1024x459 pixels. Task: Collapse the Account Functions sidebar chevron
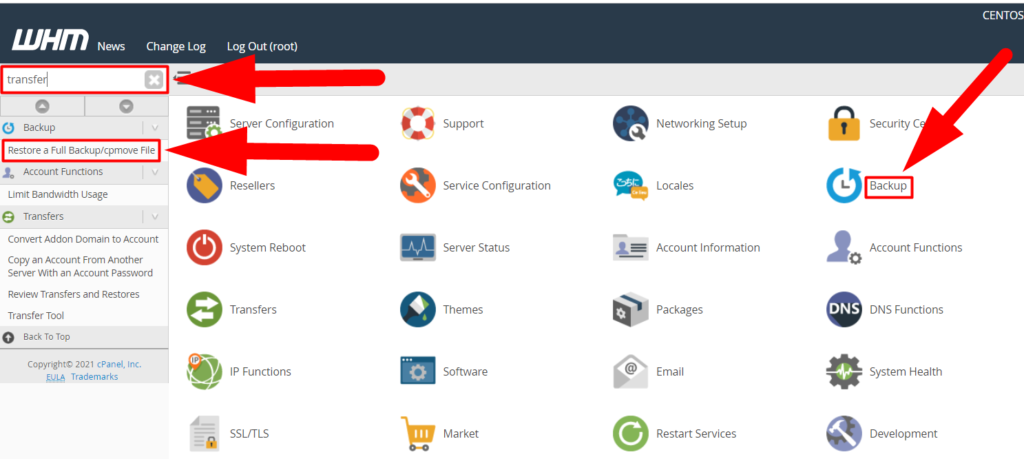click(x=155, y=172)
